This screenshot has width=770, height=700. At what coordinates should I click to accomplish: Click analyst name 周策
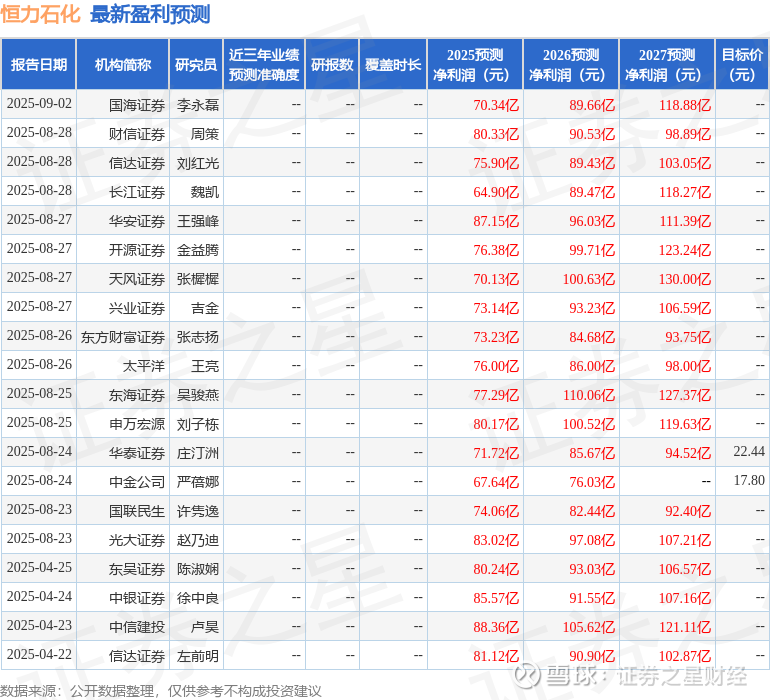[205, 134]
